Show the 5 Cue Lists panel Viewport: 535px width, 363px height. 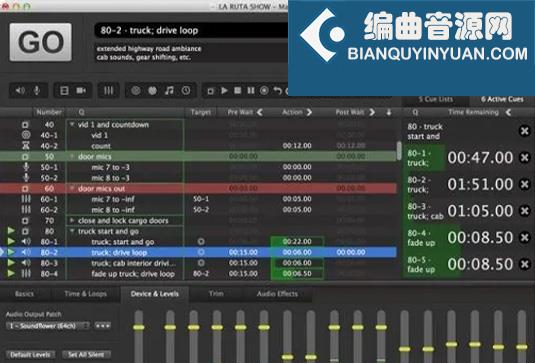pyautogui.click(x=436, y=99)
